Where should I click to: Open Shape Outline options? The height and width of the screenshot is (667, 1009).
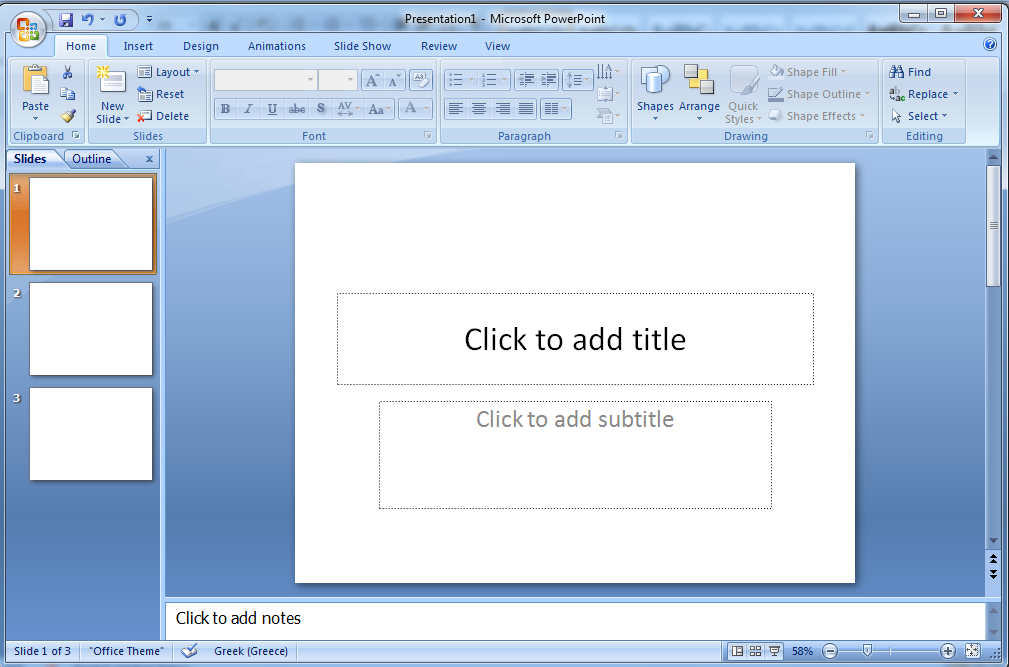click(819, 94)
